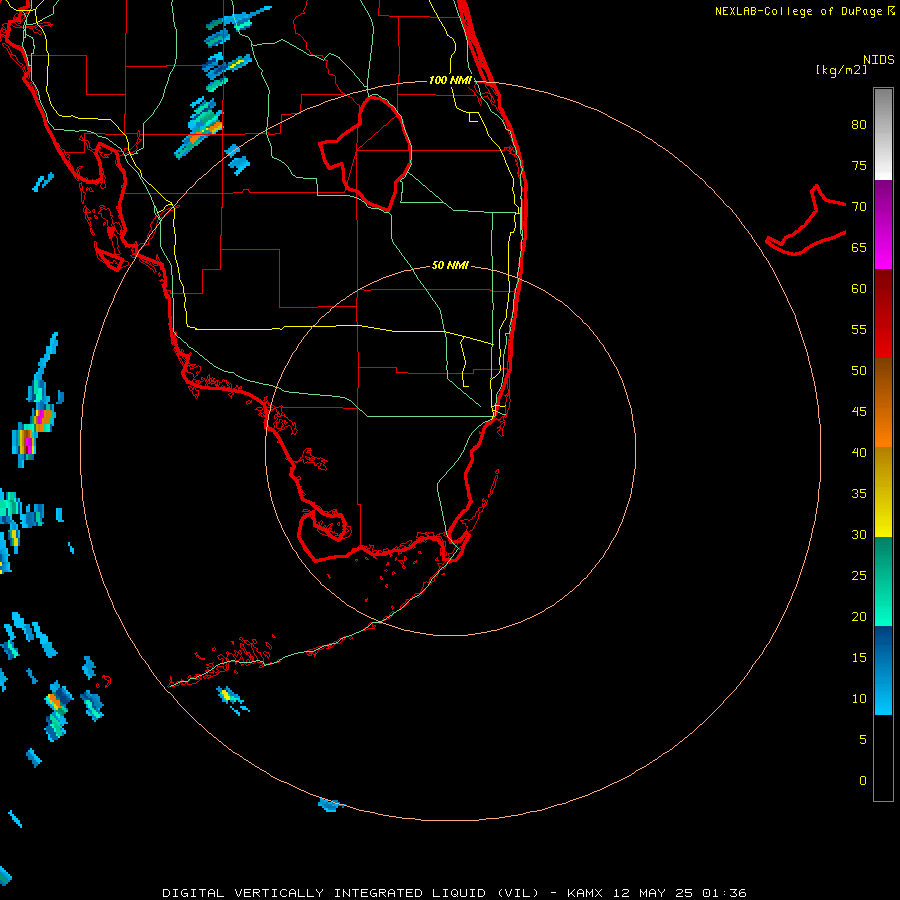The height and width of the screenshot is (900, 900).
Task: Click the magenta band of the color bar
Action: click(883, 225)
